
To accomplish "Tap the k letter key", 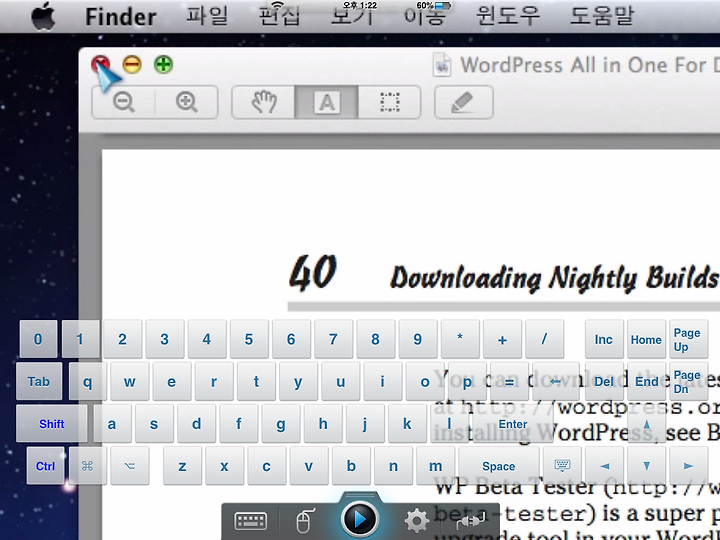I will pyautogui.click(x=407, y=423).
